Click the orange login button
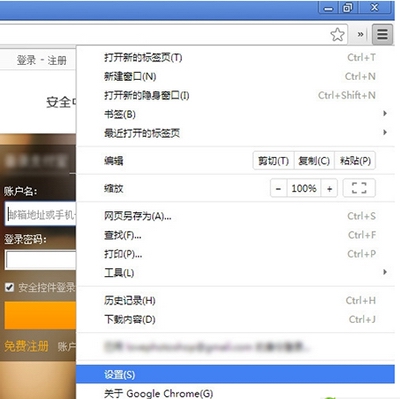 [x=40, y=315]
